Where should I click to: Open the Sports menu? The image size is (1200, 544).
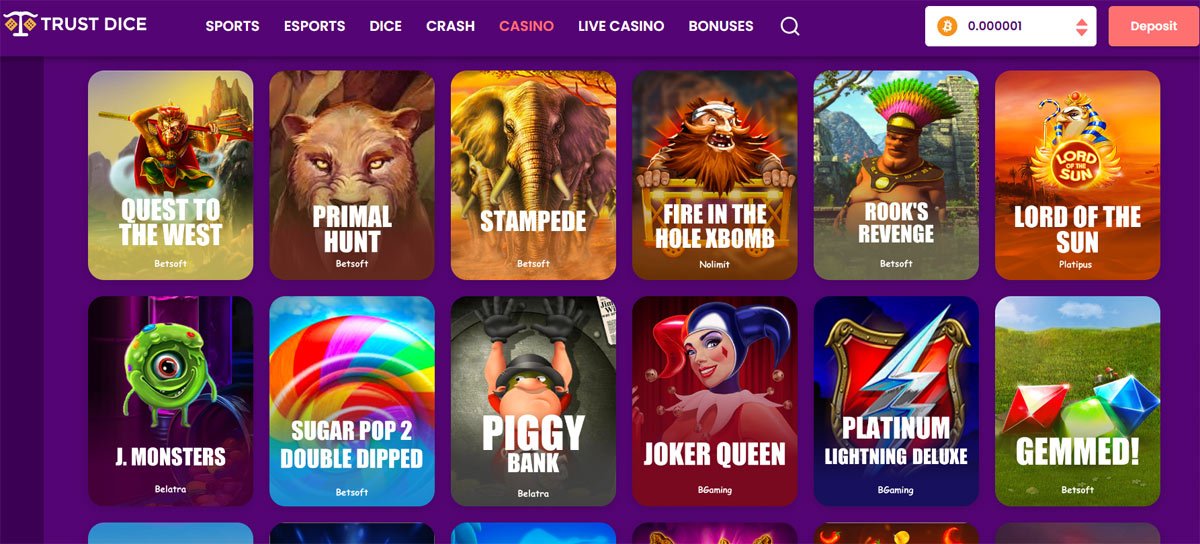232,26
